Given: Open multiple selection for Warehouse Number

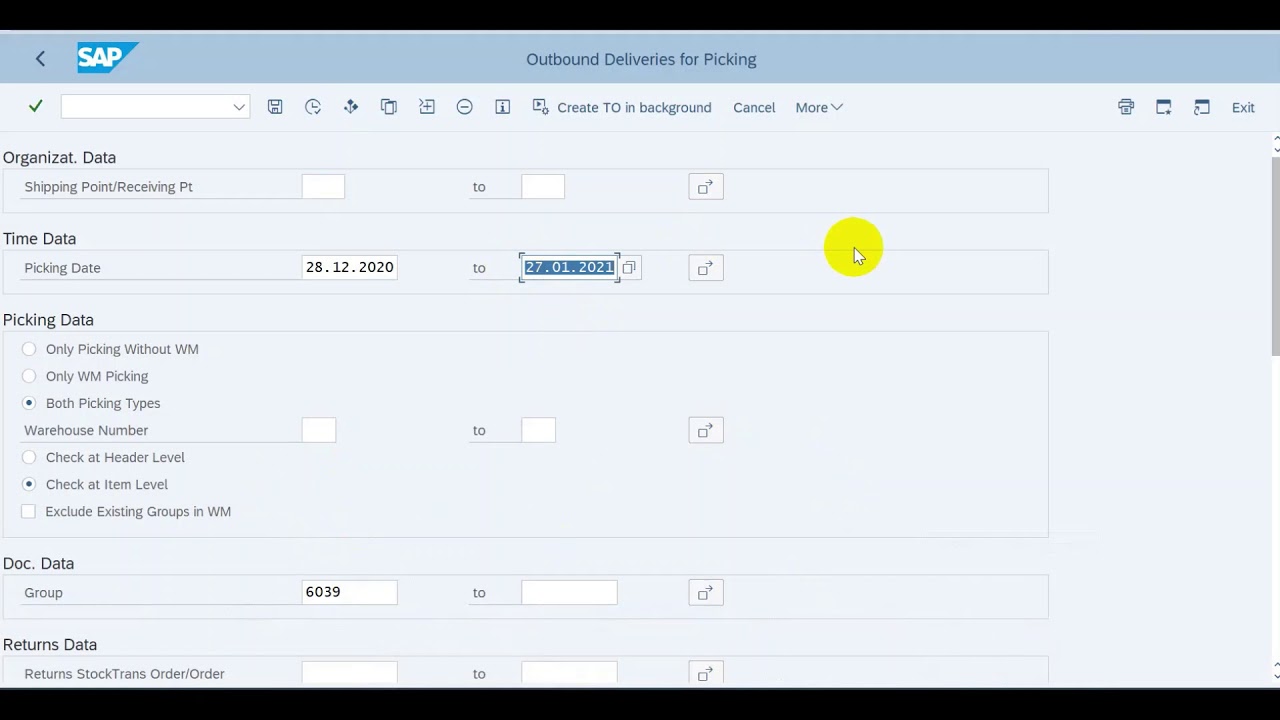Looking at the screenshot, I should coord(706,430).
